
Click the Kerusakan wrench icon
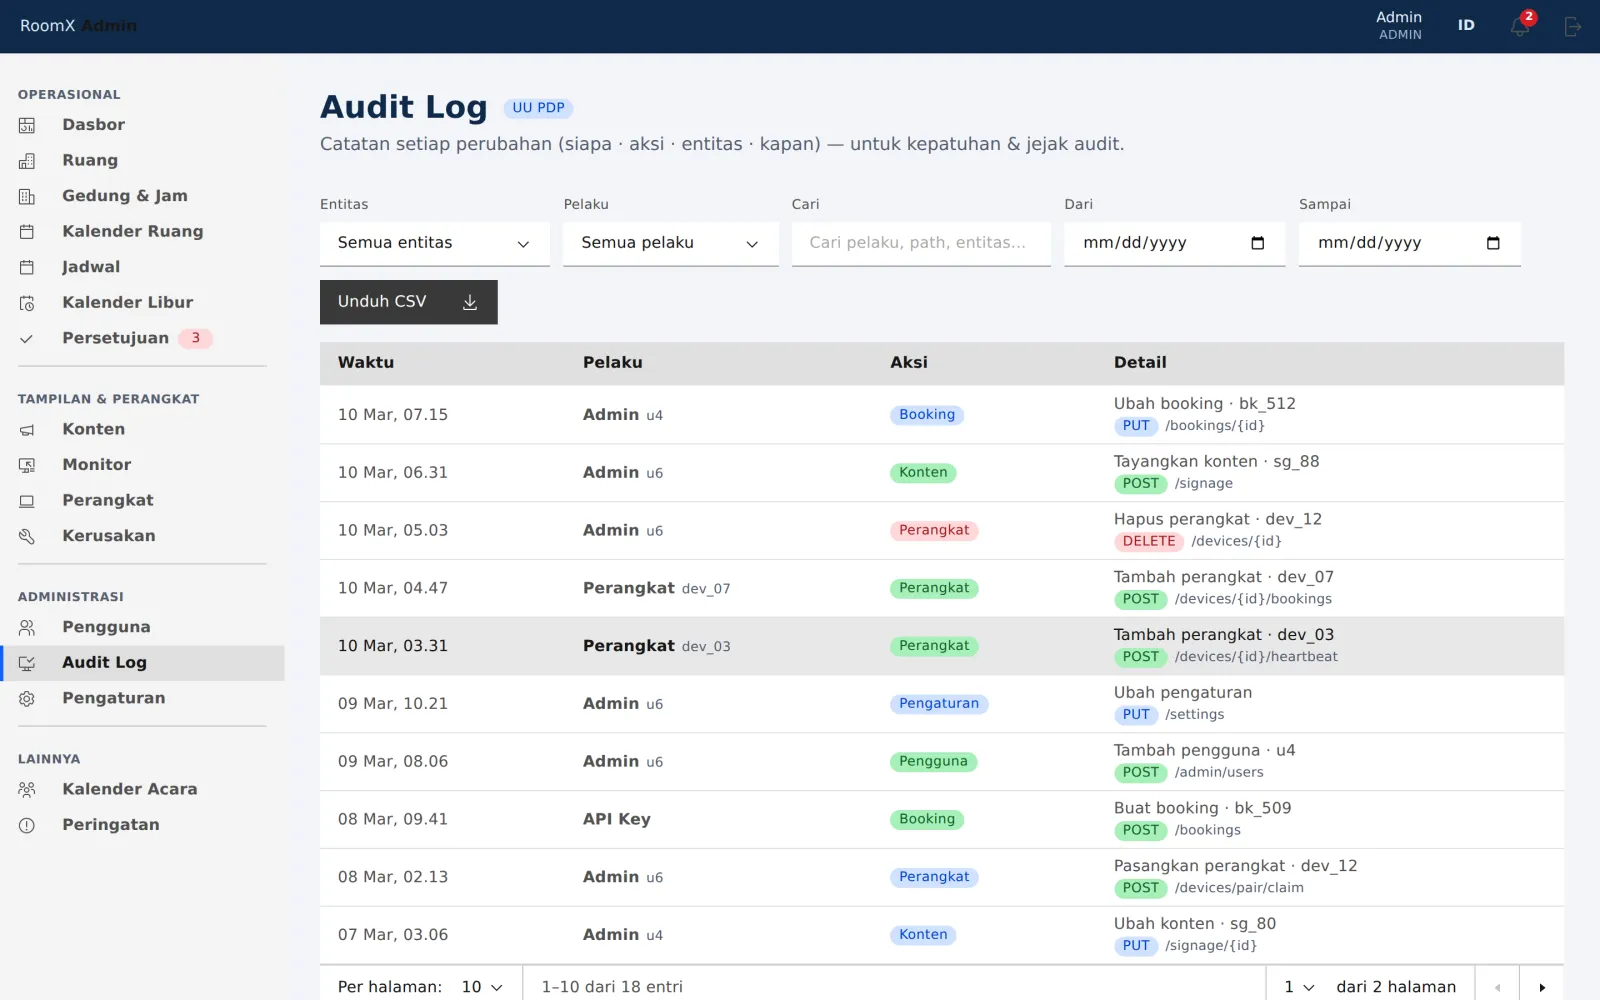point(27,536)
